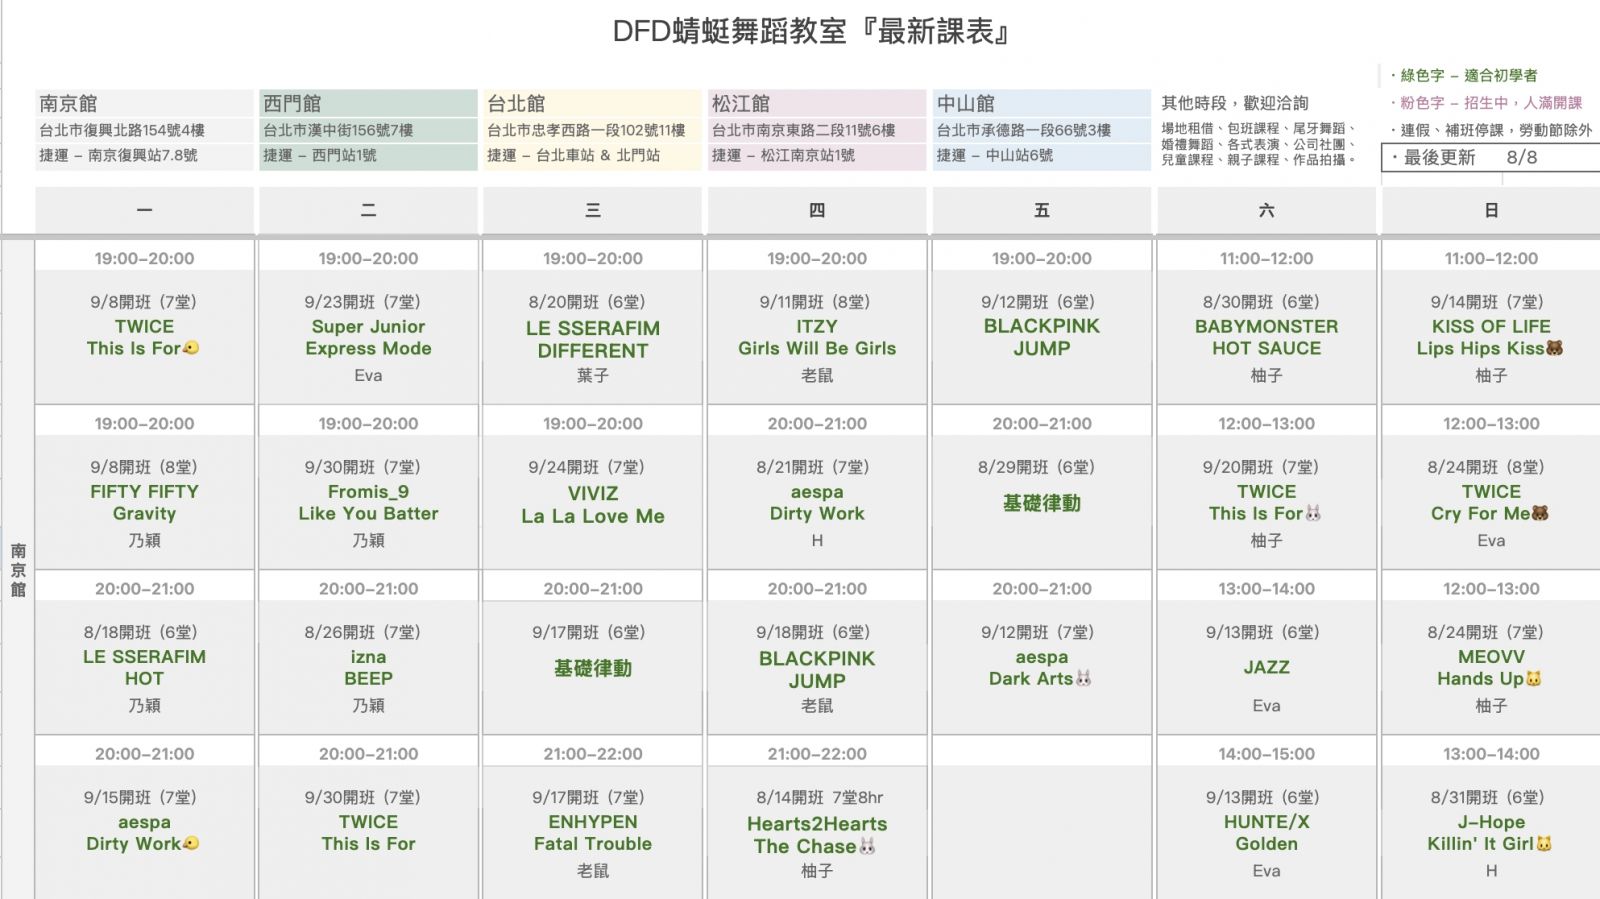Screen dimensions: 1600x899
Task: Click HUNTE/X Golden class
Action: pos(1266,833)
